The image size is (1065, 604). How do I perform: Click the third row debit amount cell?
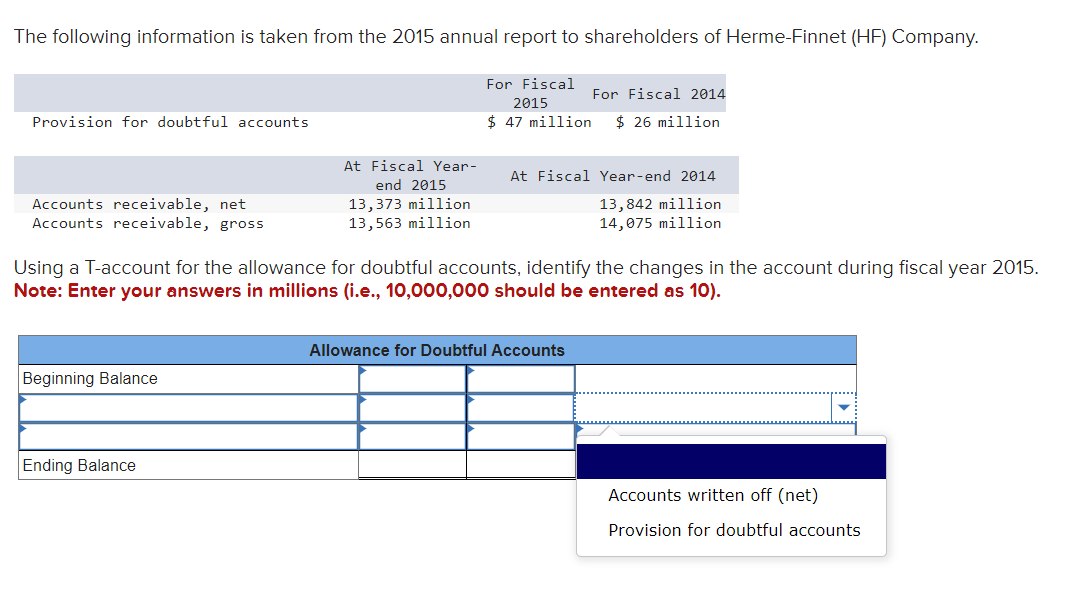[412, 436]
